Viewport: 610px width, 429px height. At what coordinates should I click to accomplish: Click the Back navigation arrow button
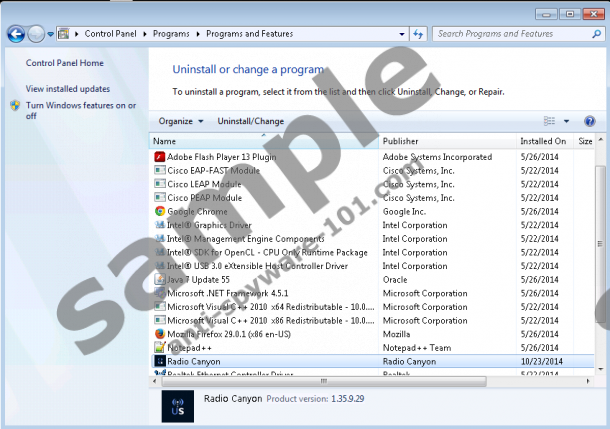[16, 34]
